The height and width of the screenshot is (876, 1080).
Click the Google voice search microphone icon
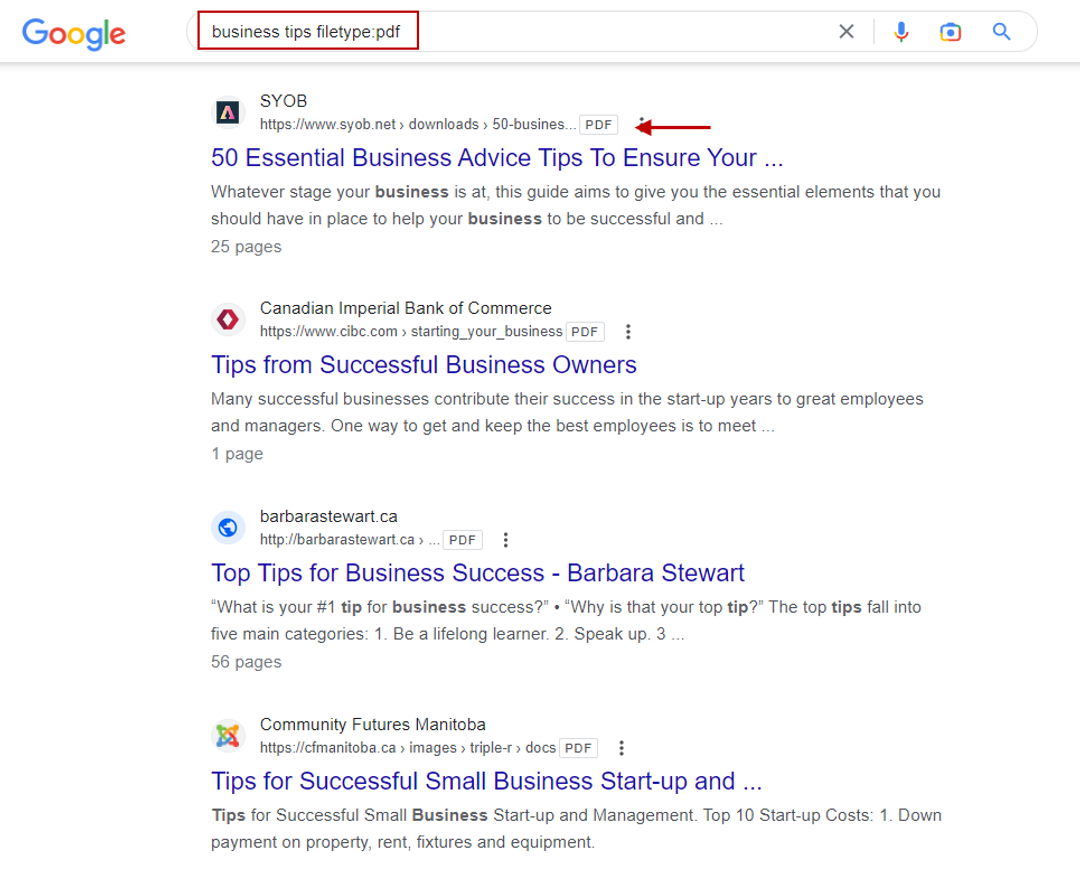tap(901, 31)
